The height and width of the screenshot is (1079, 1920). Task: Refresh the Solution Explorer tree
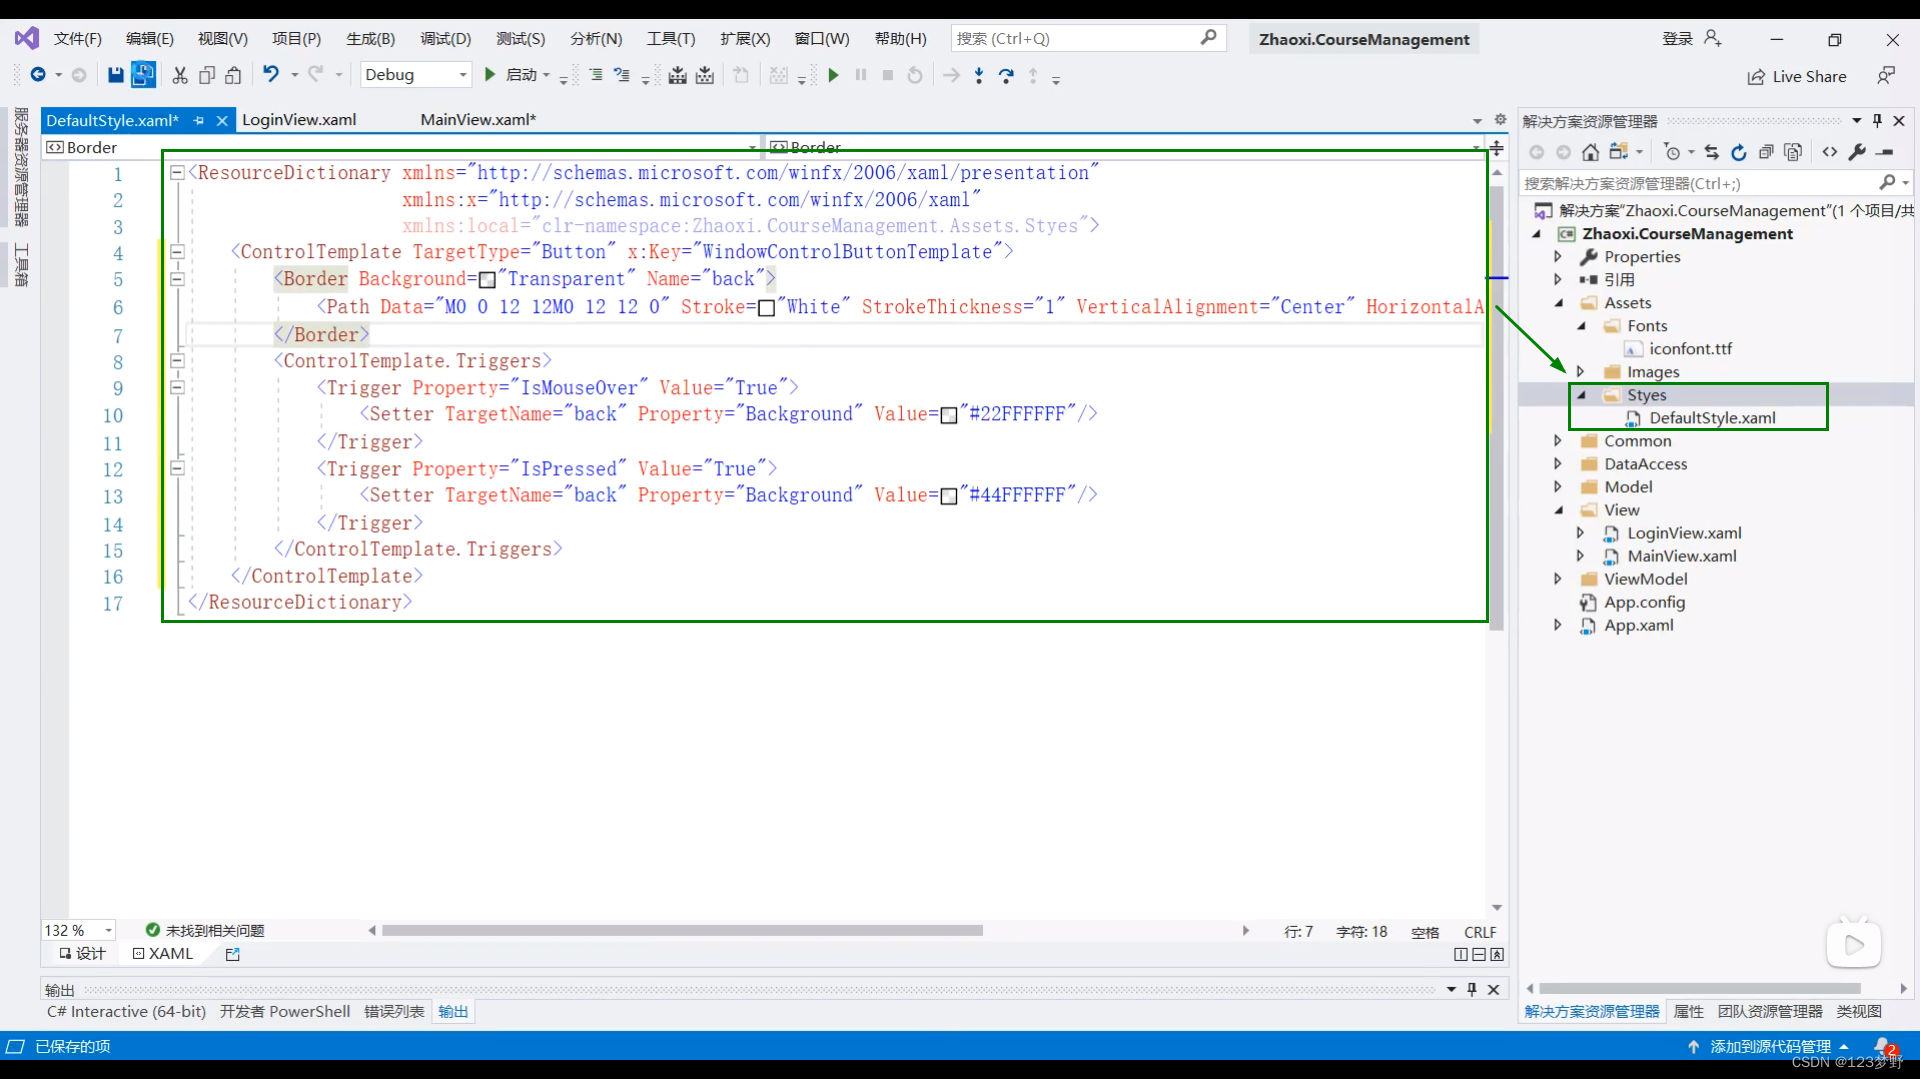pyautogui.click(x=1739, y=152)
